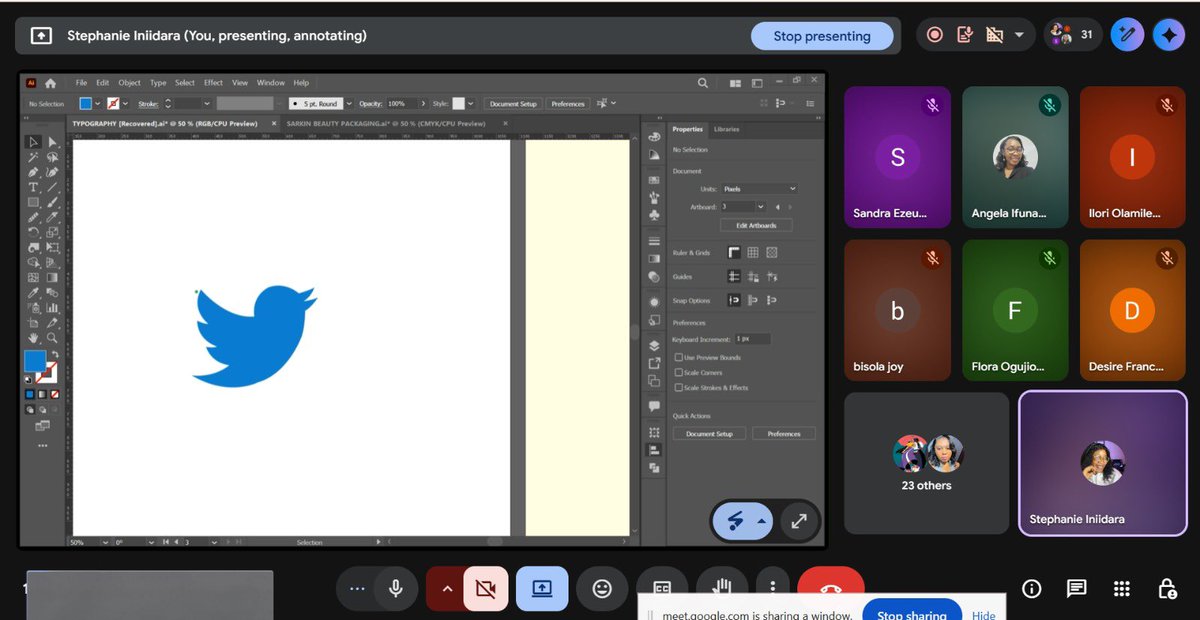Enable Scale Strokes & Effects checkbox

pos(679,387)
